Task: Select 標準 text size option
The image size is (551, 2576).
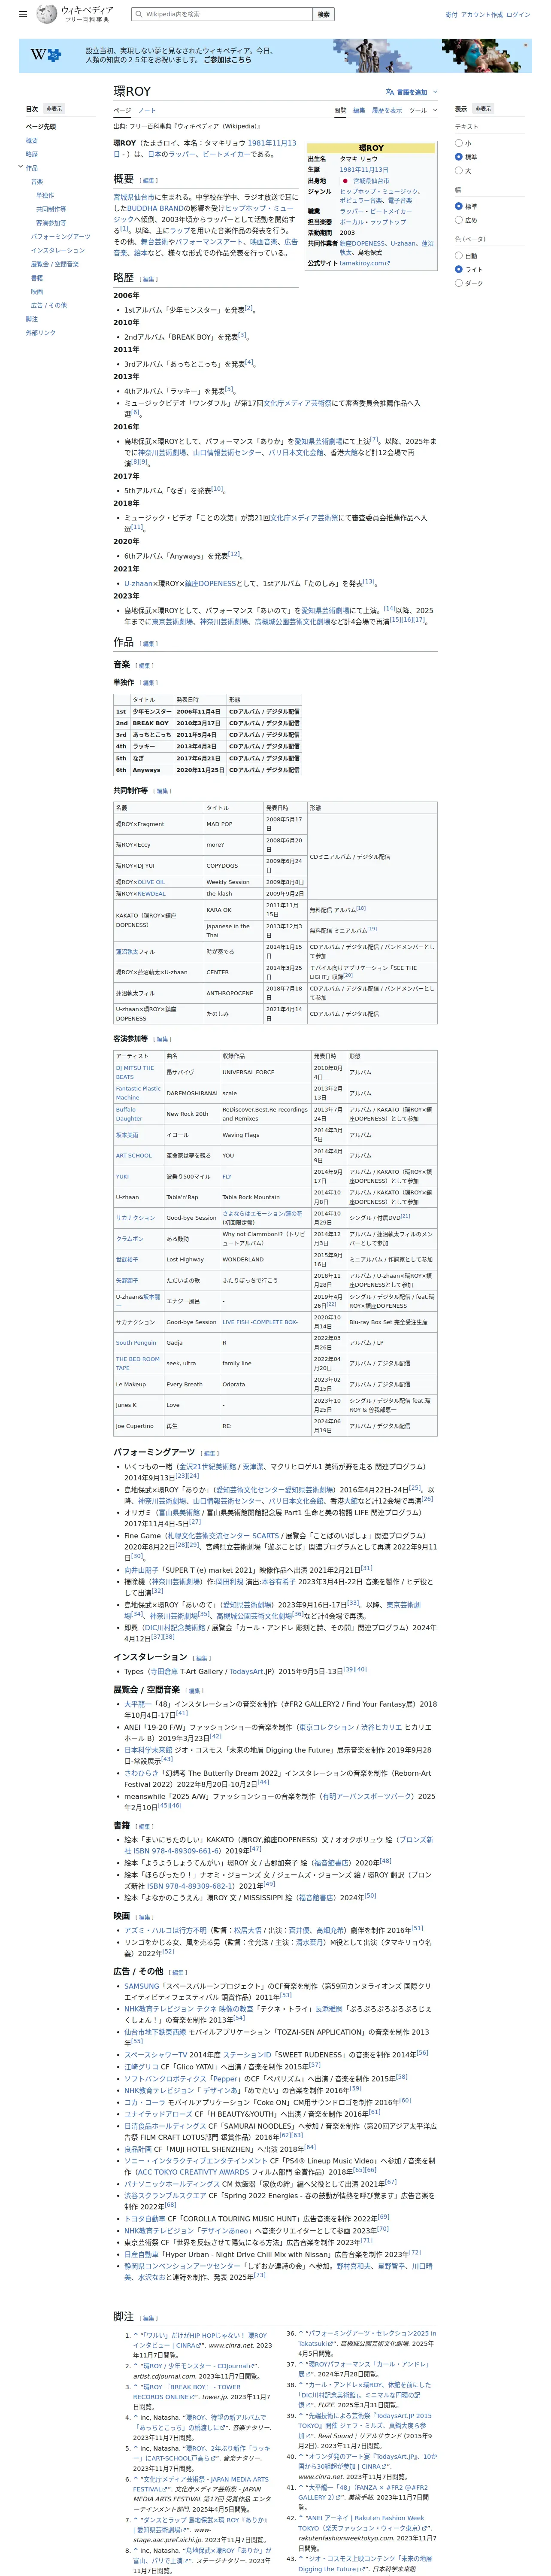Action: coord(459,157)
